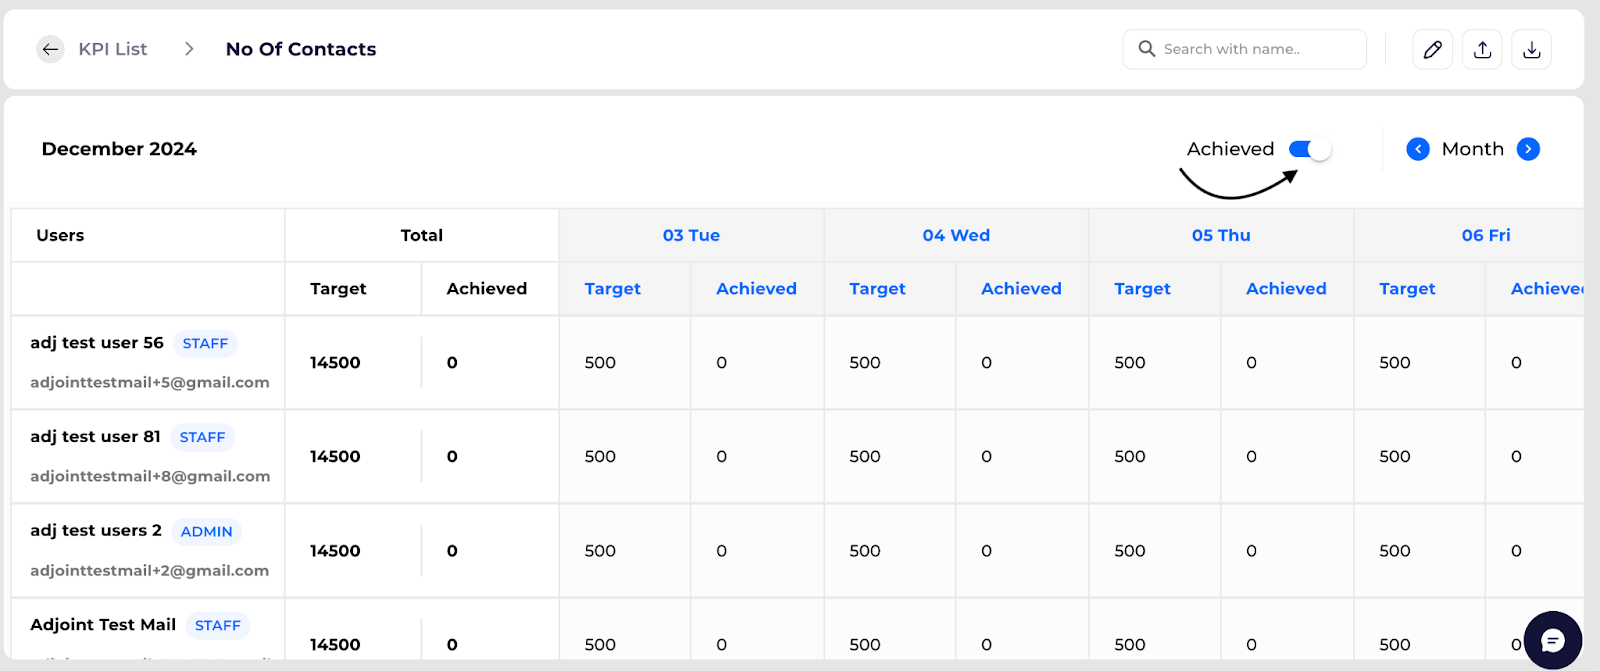Select user adj test users 2
The width and height of the screenshot is (1600, 671).
click(96, 531)
